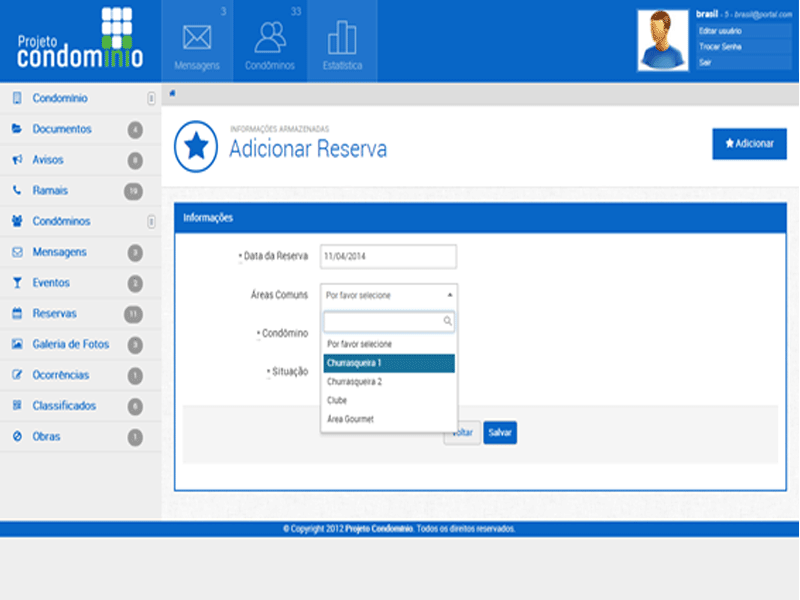800x600 pixels.
Task: Click the blue star page icon
Action: click(196, 147)
